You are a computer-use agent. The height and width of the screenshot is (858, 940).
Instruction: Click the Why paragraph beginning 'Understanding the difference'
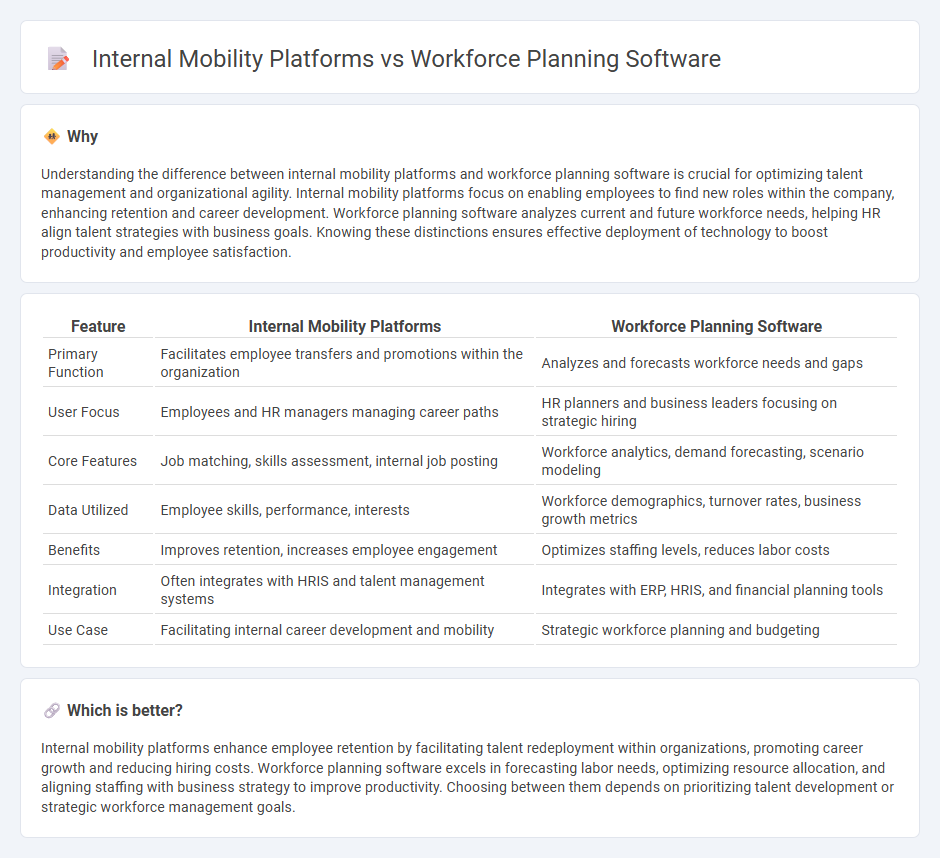coord(468,213)
